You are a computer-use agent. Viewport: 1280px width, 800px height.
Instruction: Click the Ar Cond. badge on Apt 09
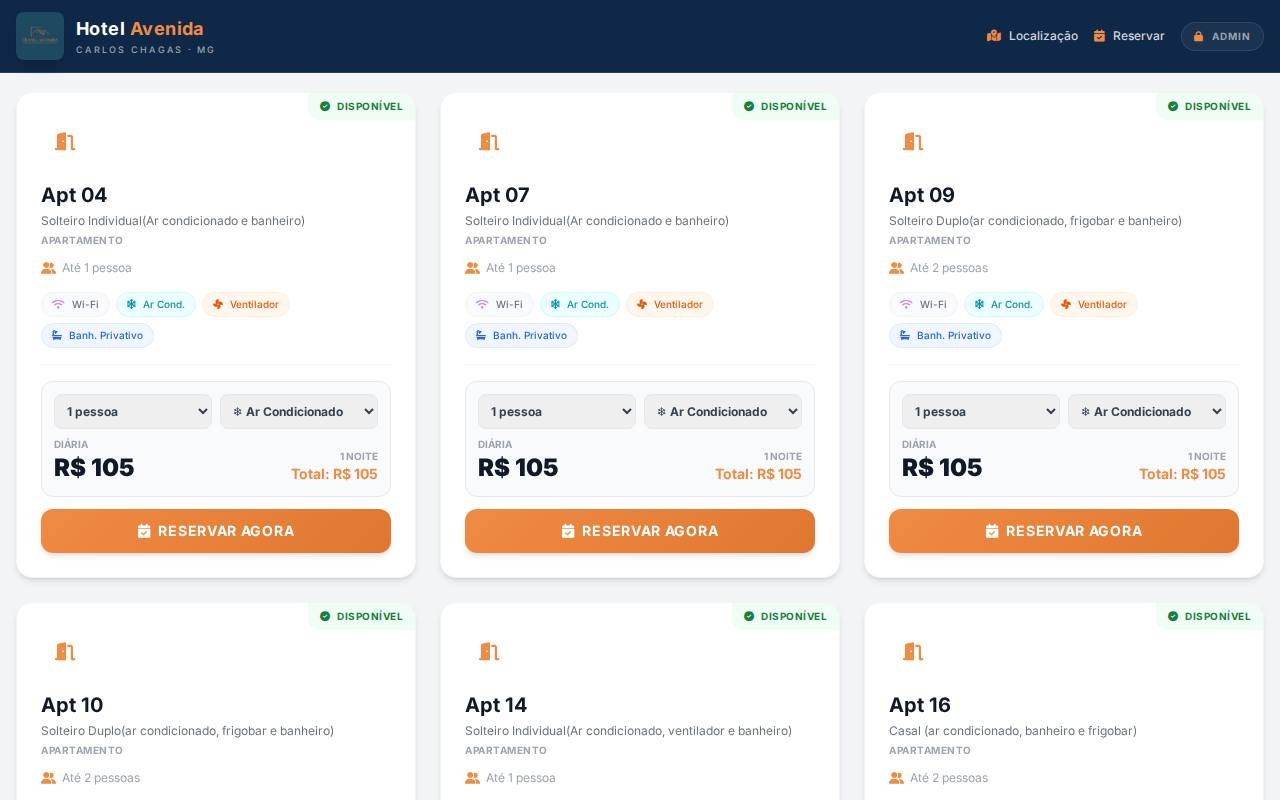click(x=1004, y=304)
